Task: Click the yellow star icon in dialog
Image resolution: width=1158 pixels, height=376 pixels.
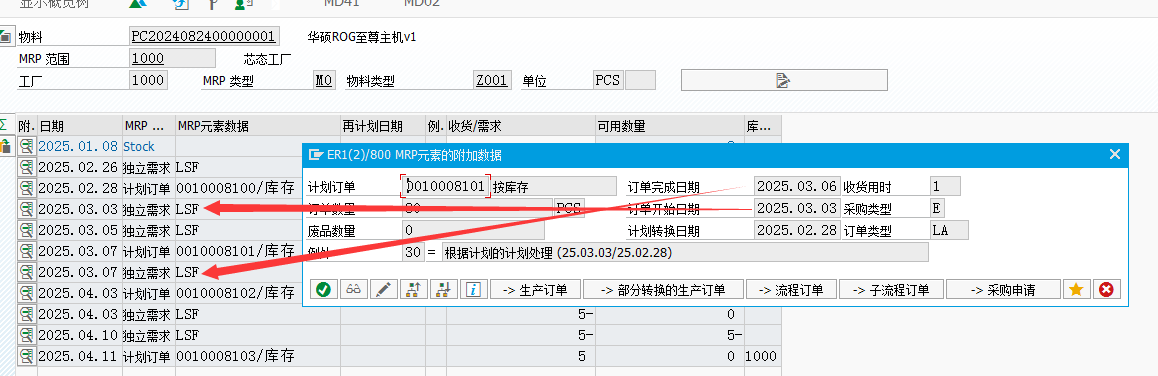Action: (1076, 290)
